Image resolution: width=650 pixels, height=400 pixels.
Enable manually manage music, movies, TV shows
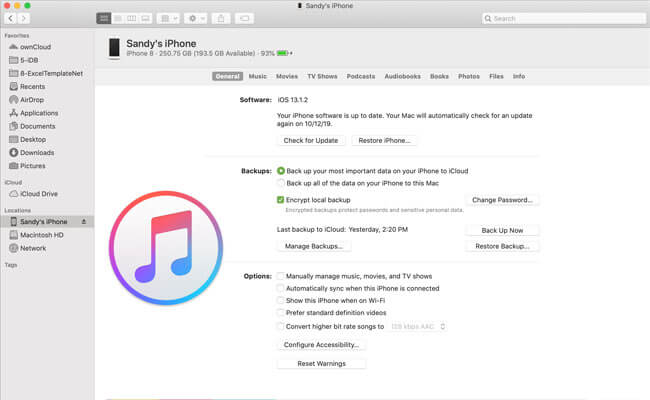281,276
